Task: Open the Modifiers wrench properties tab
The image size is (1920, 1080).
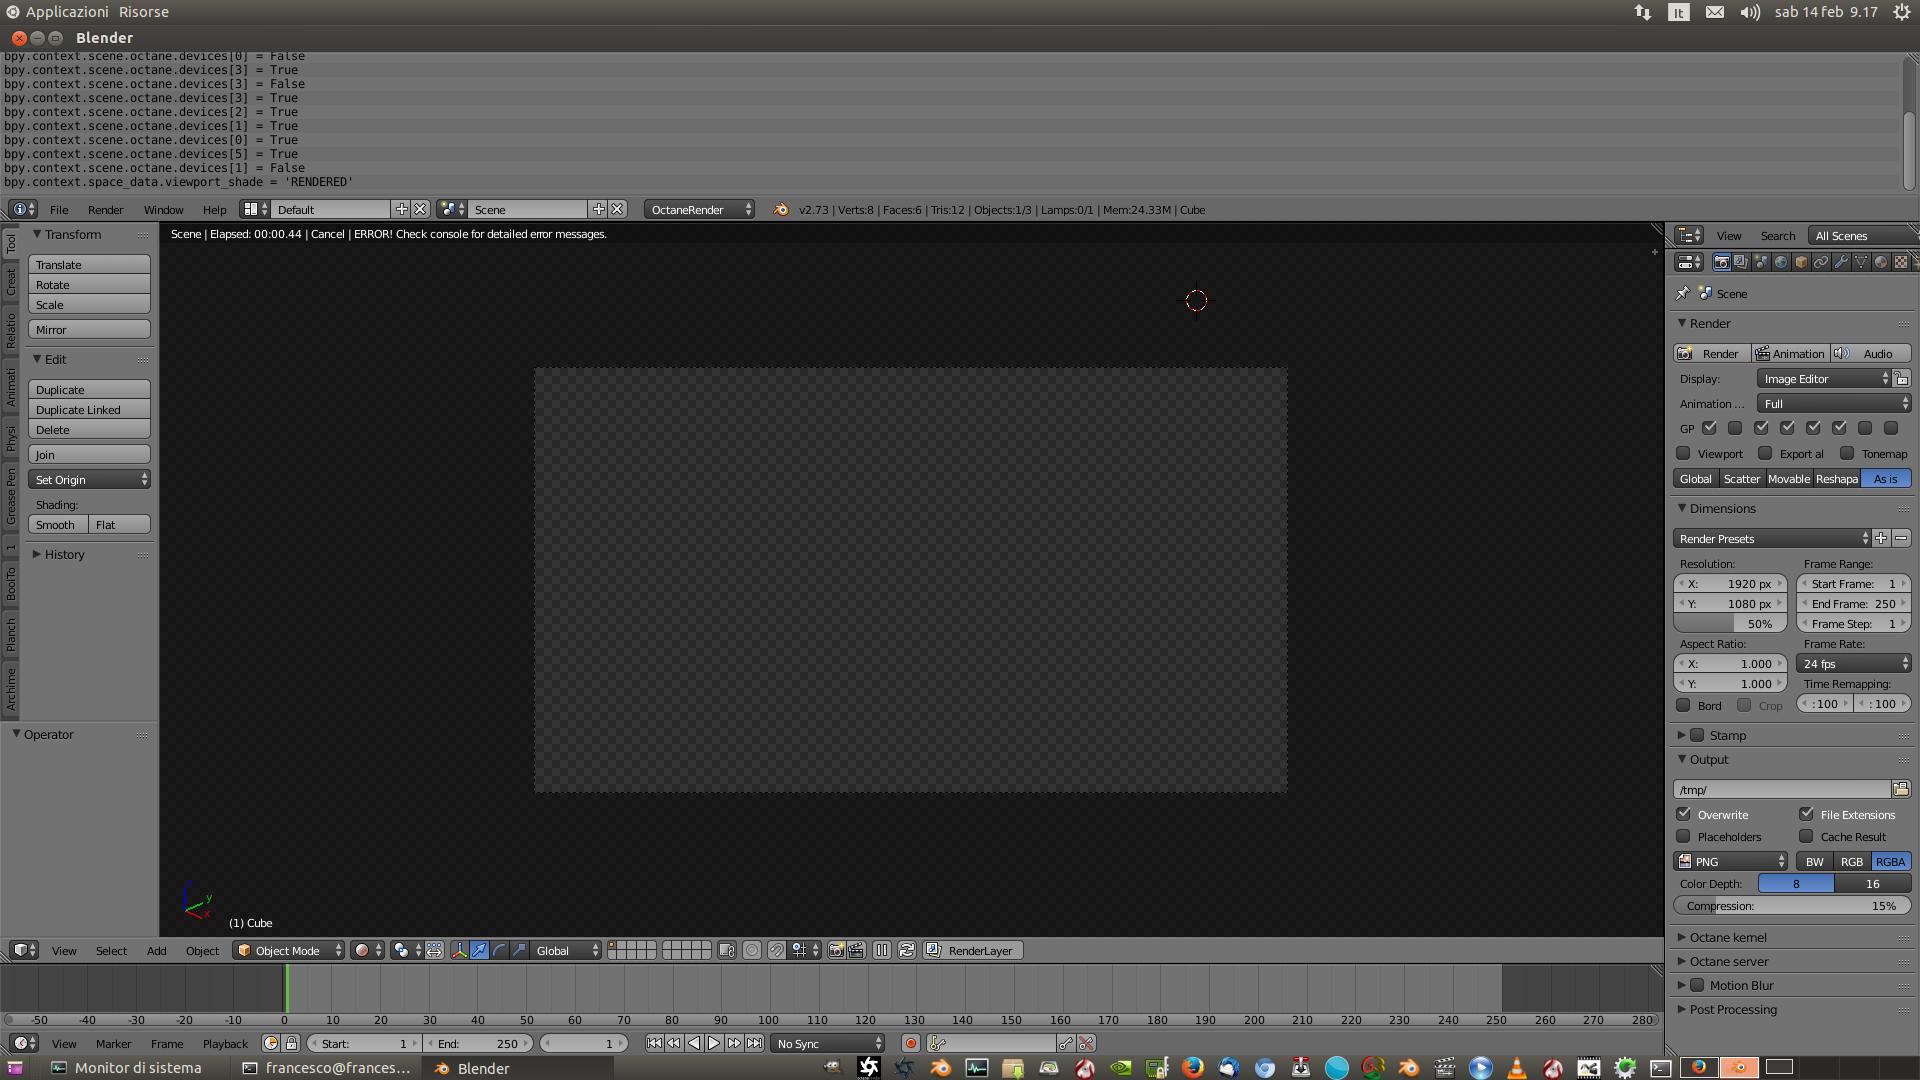Action: click(1841, 262)
